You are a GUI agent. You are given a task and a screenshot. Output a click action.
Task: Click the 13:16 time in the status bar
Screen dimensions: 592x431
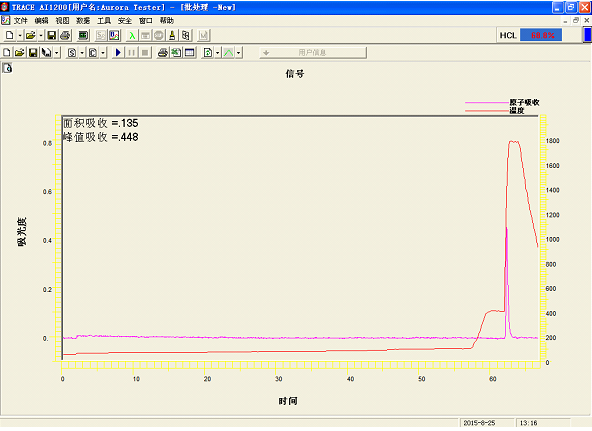528,423
